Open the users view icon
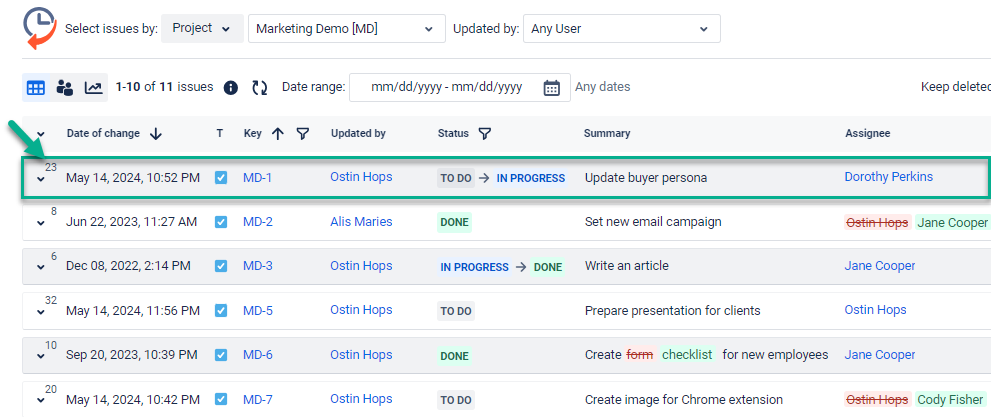The image size is (991, 417). click(65, 88)
